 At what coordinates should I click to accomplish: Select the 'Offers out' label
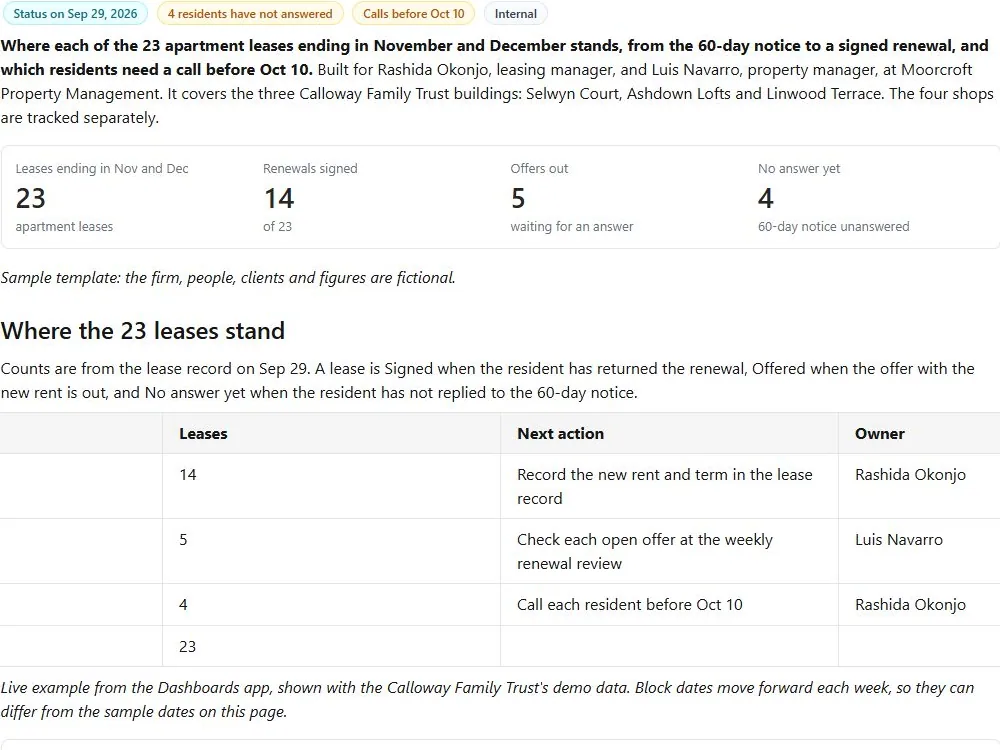point(539,168)
